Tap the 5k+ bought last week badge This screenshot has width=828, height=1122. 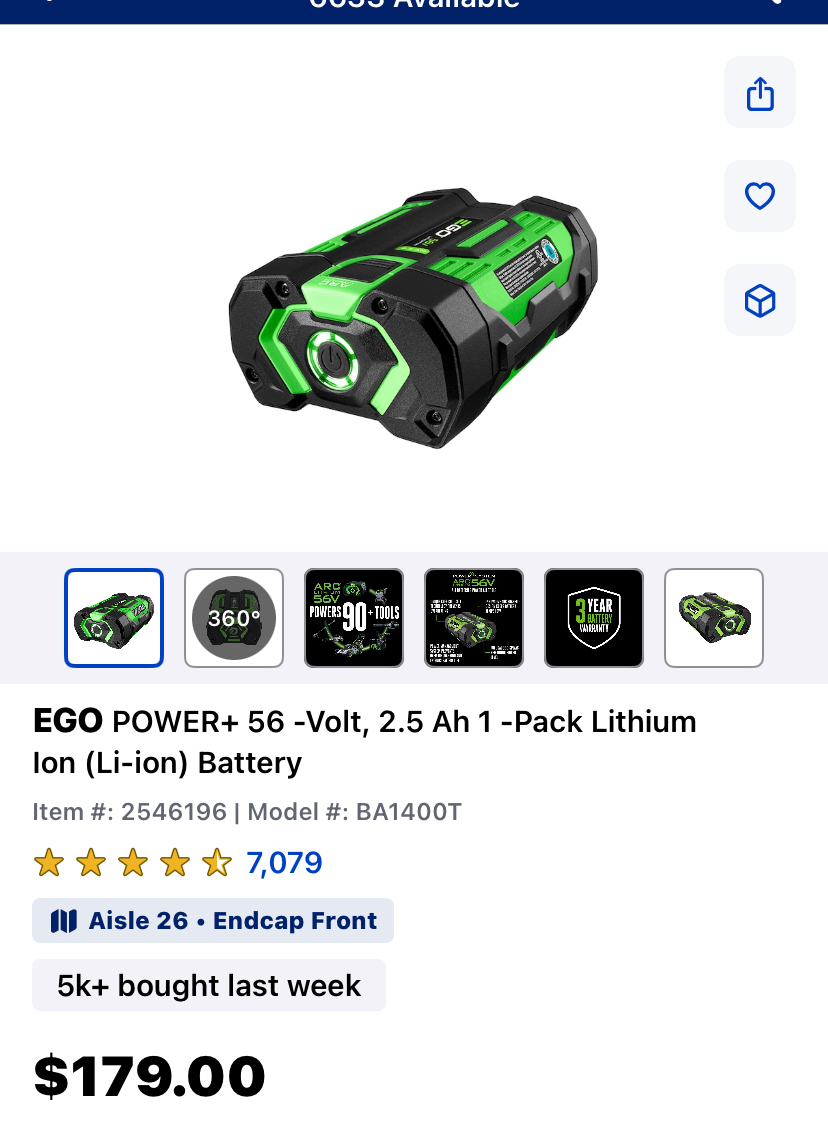pos(209,985)
